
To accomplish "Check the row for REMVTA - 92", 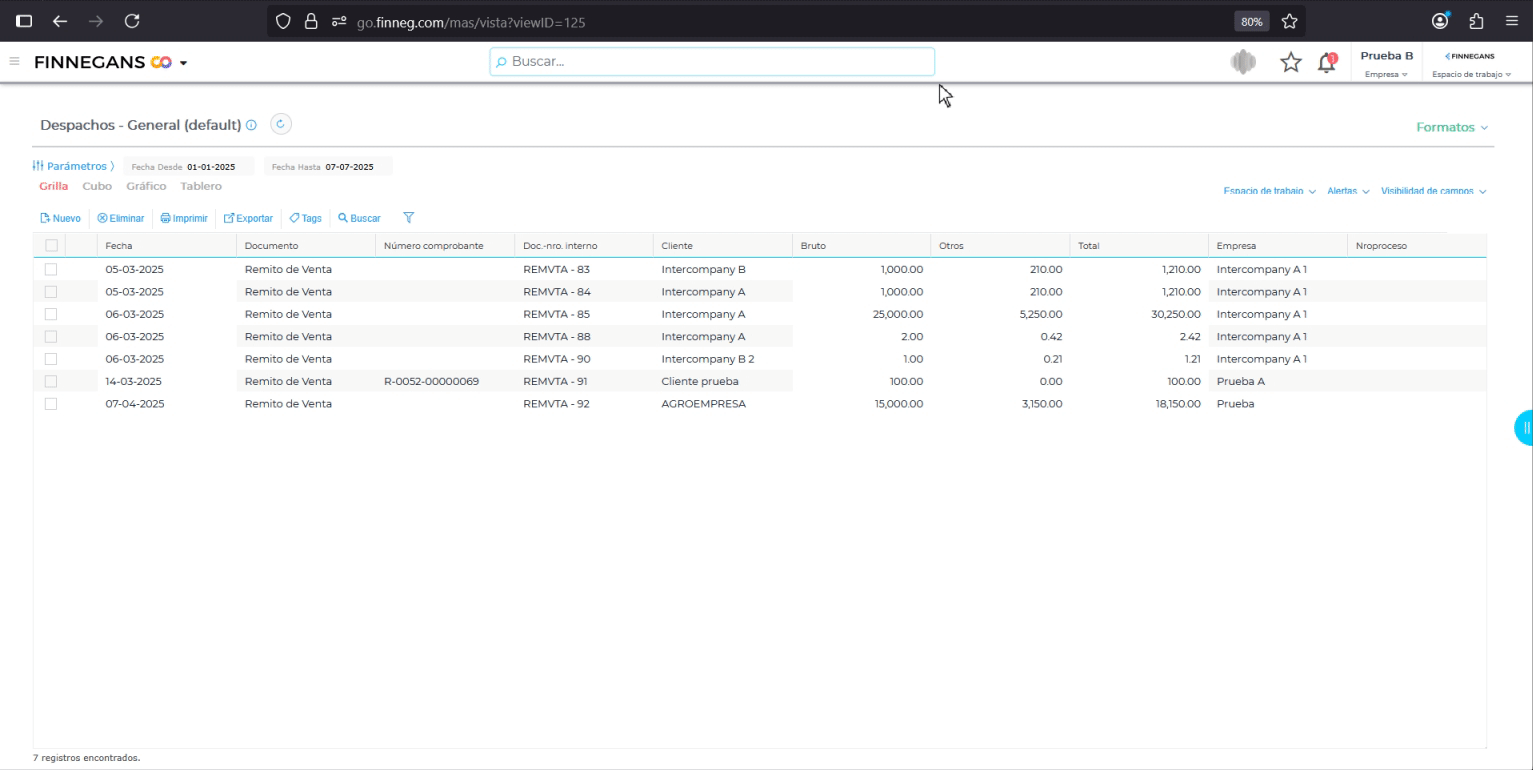I will point(51,404).
